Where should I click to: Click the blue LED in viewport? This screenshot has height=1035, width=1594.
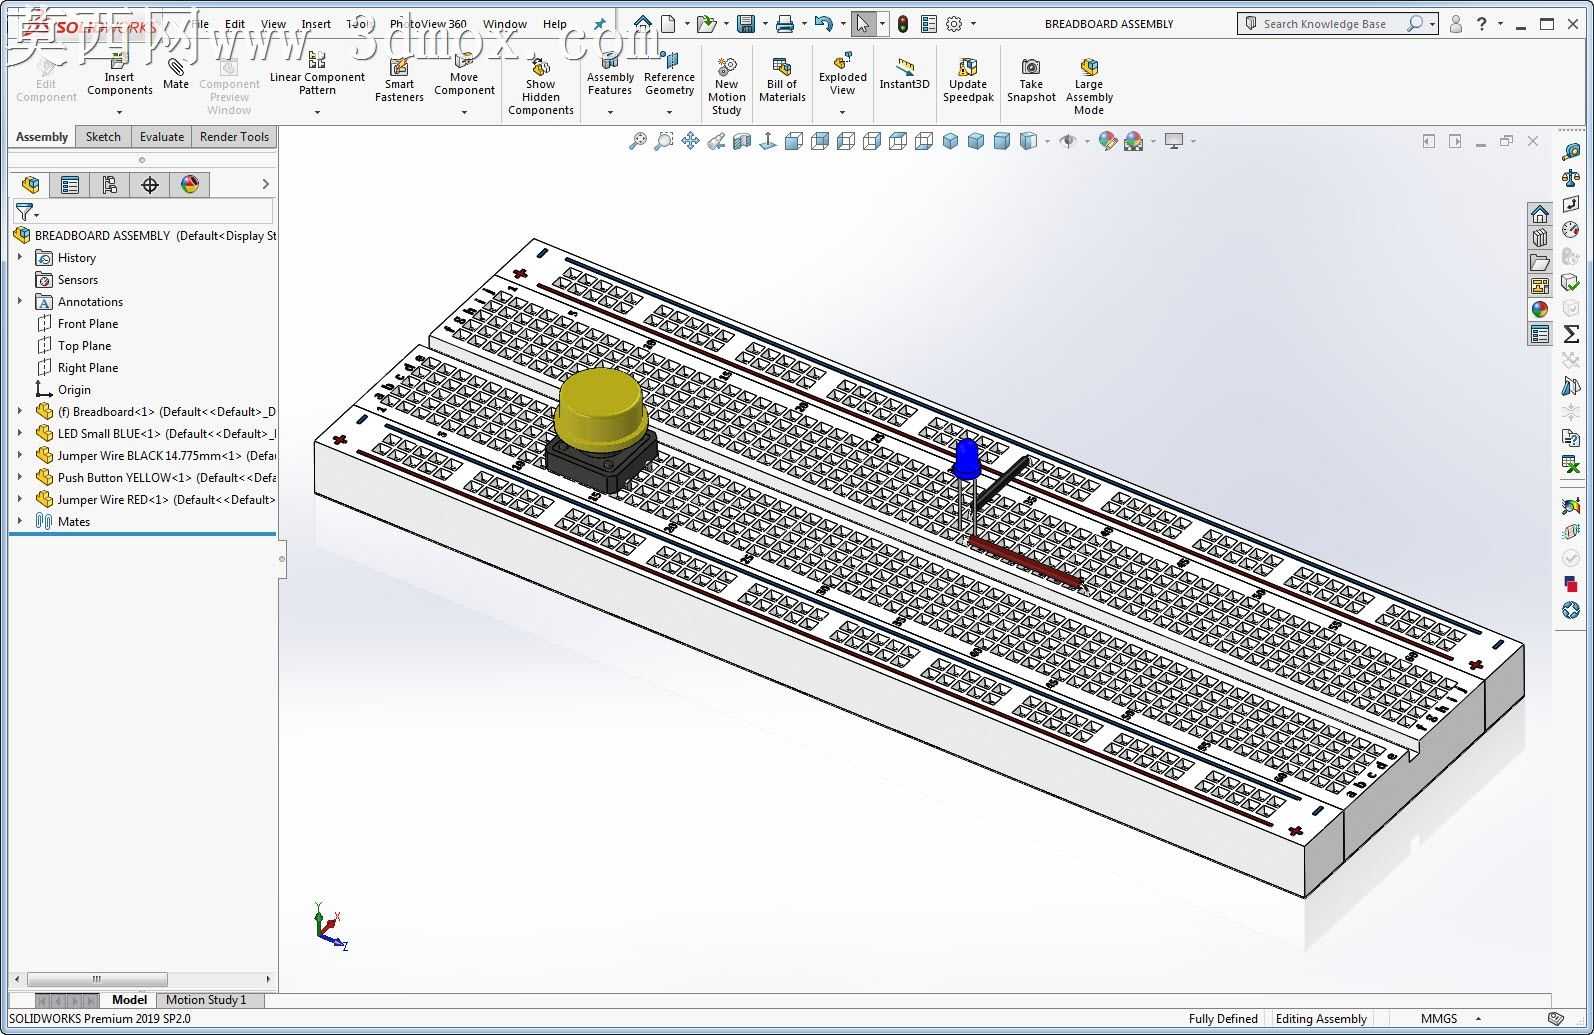tap(966, 461)
